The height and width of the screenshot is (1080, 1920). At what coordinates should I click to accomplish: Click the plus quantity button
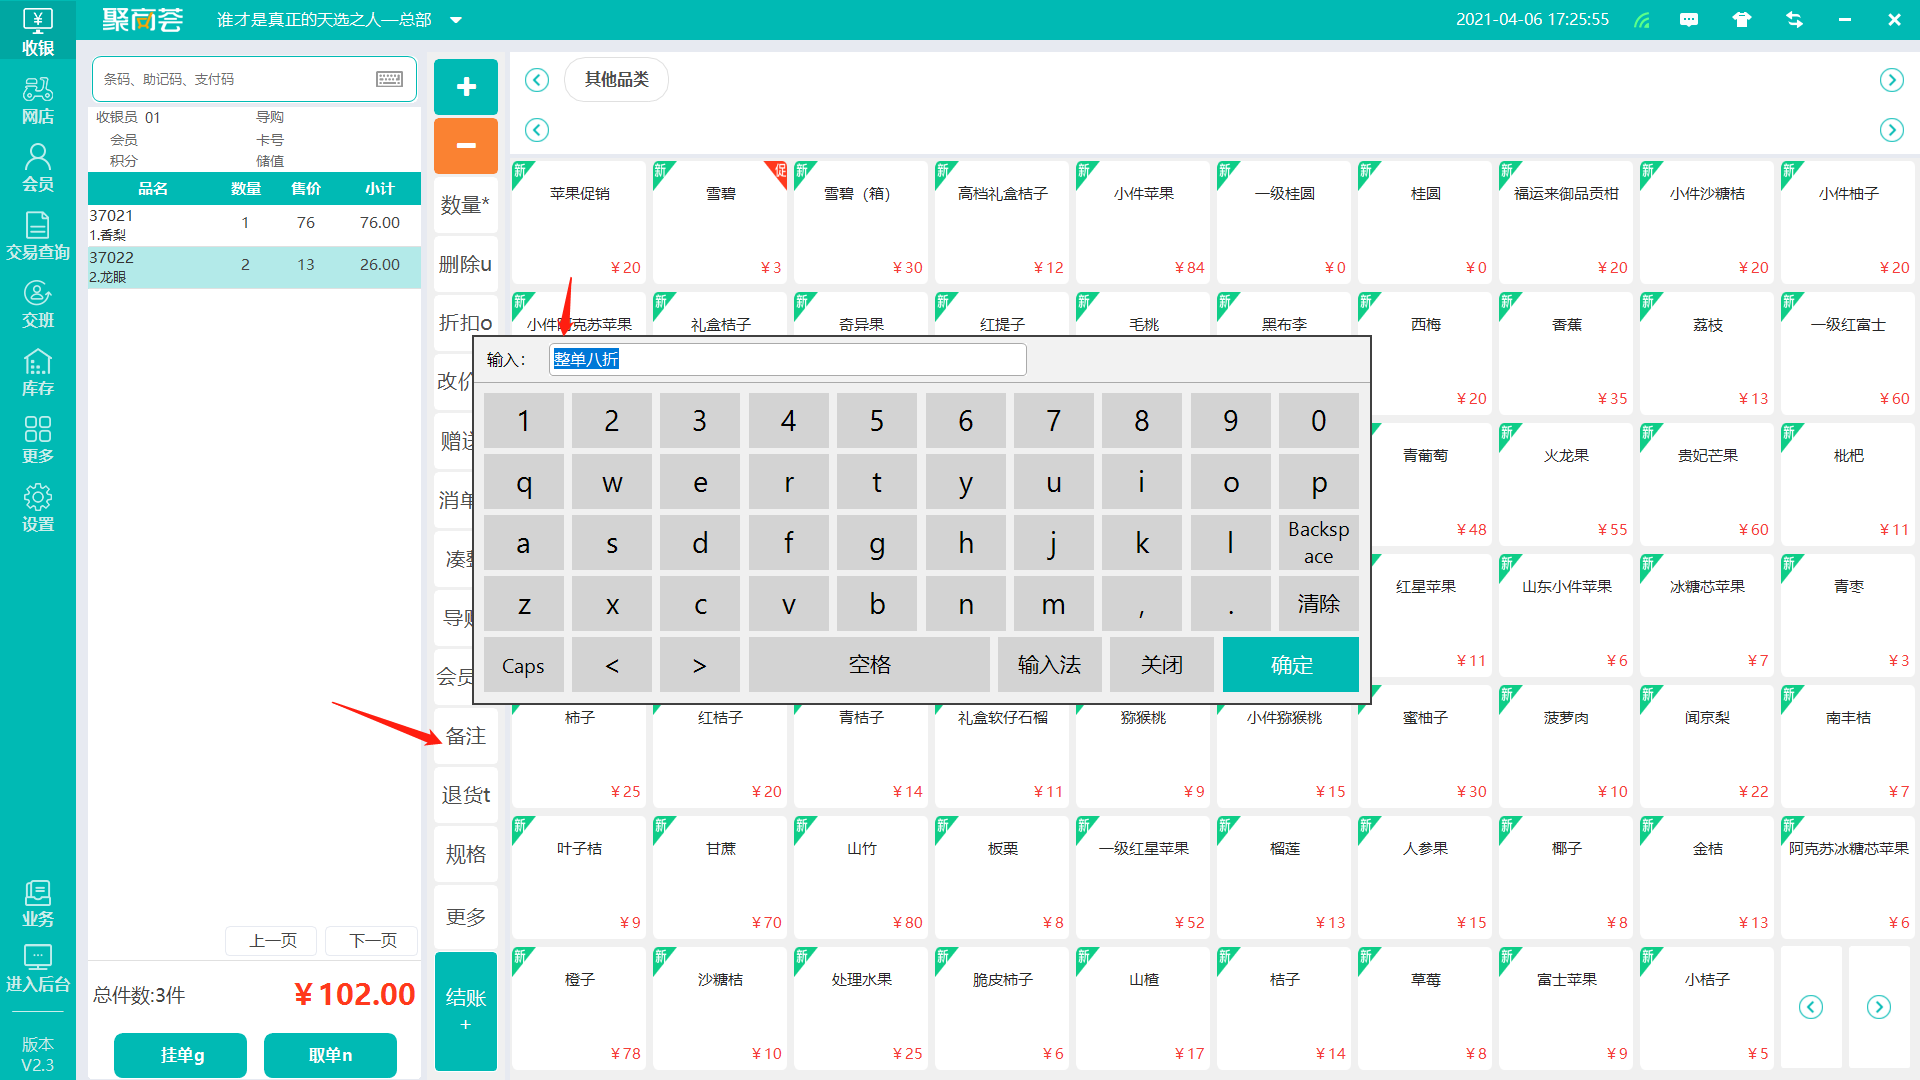466,87
